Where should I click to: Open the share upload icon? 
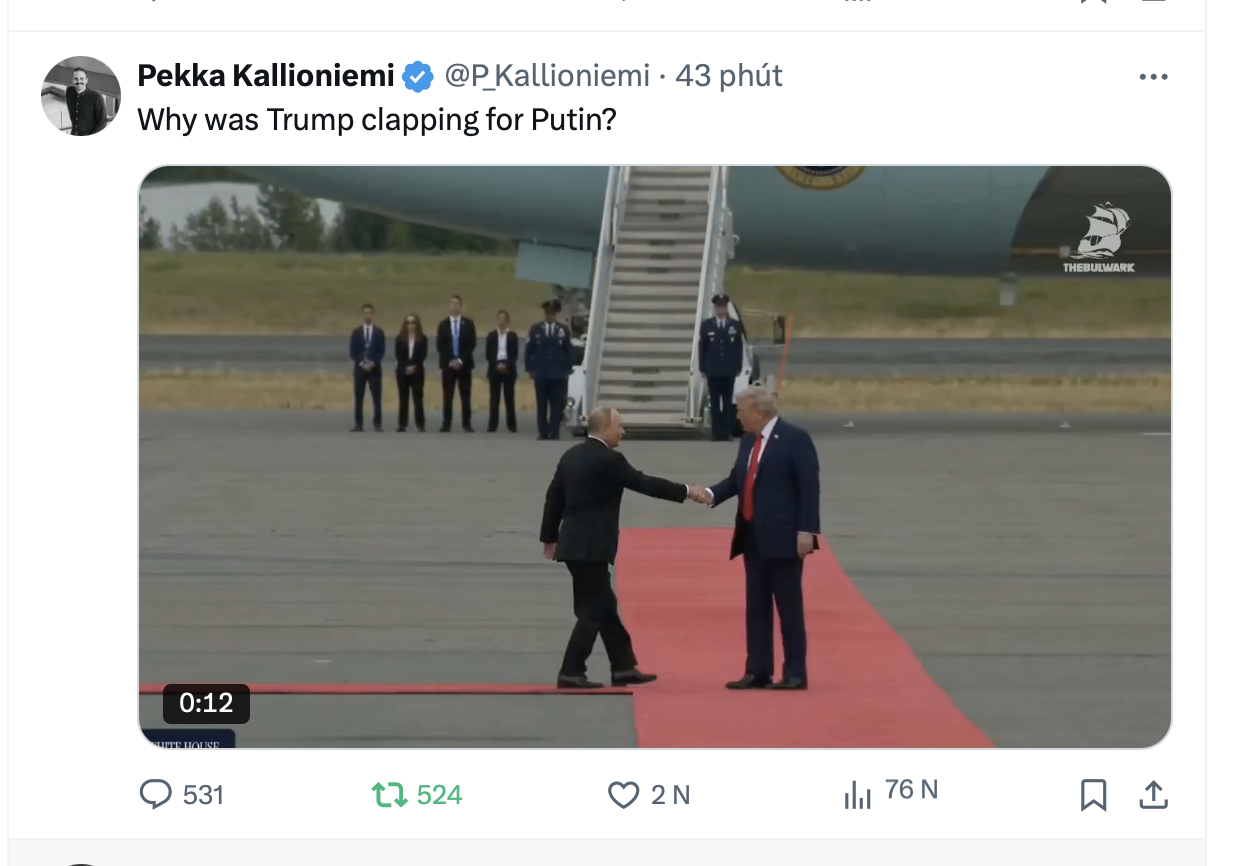click(1153, 795)
